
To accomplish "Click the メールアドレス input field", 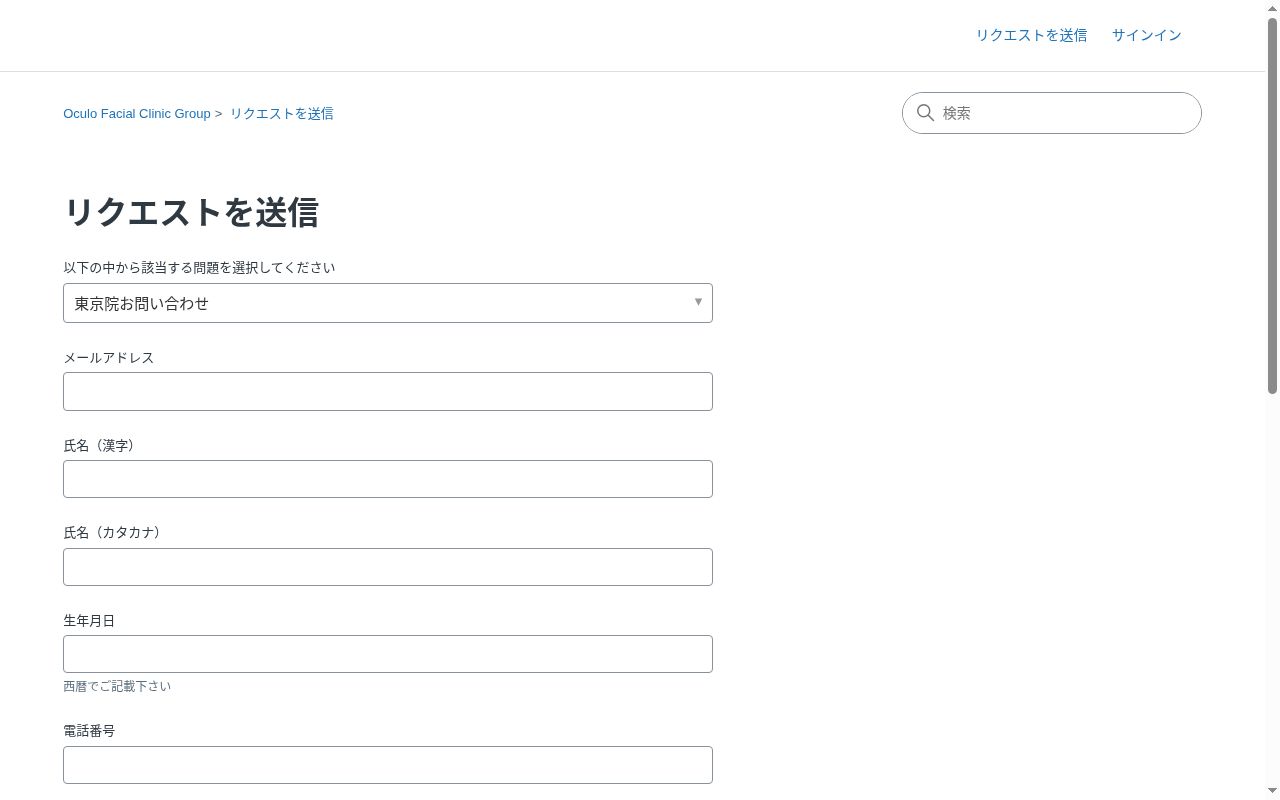I will (388, 392).
